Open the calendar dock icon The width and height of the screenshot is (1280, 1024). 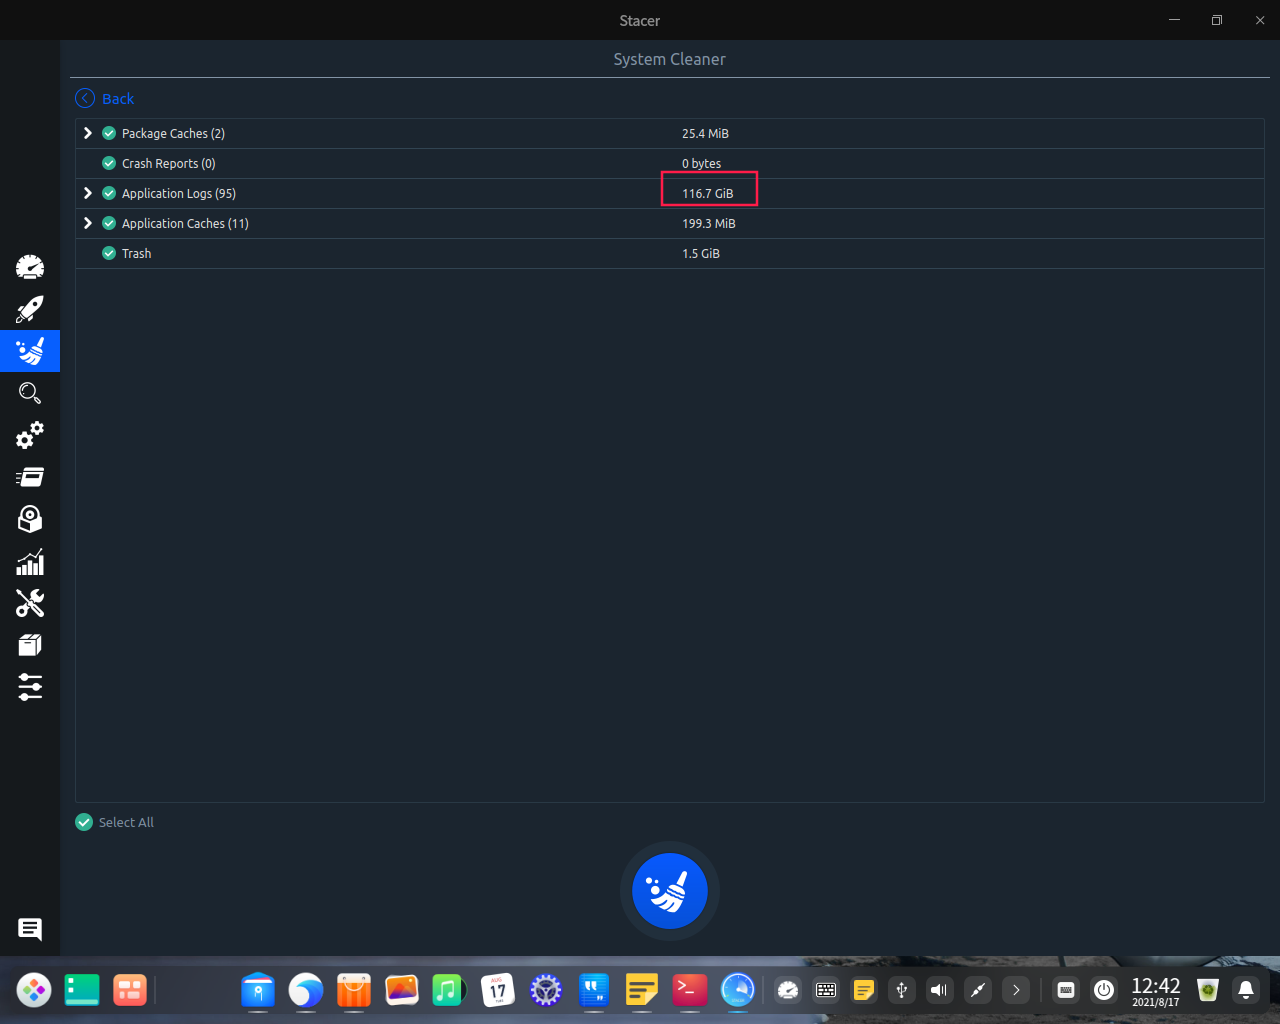(x=497, y=990)
